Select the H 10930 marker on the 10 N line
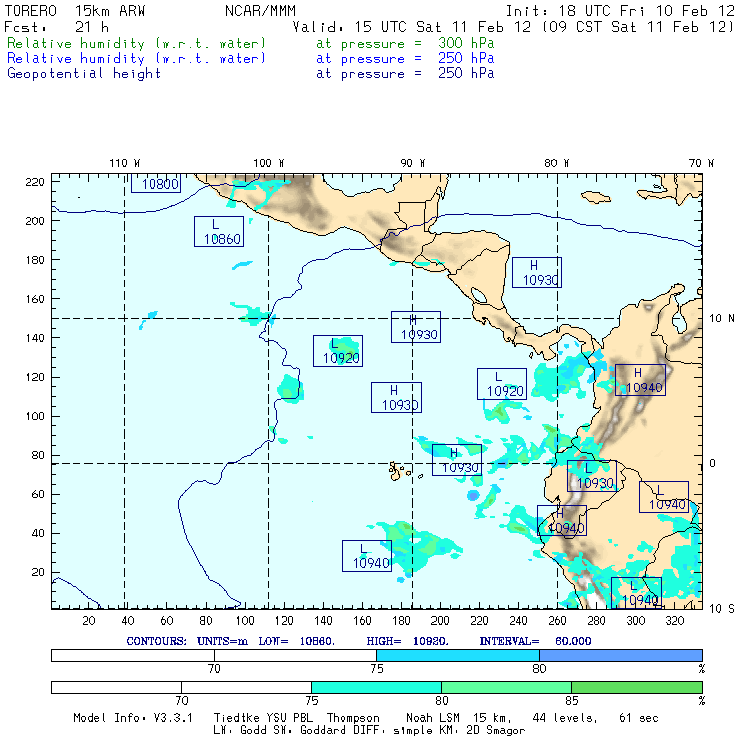740x740 pixels. pos(415,327)
